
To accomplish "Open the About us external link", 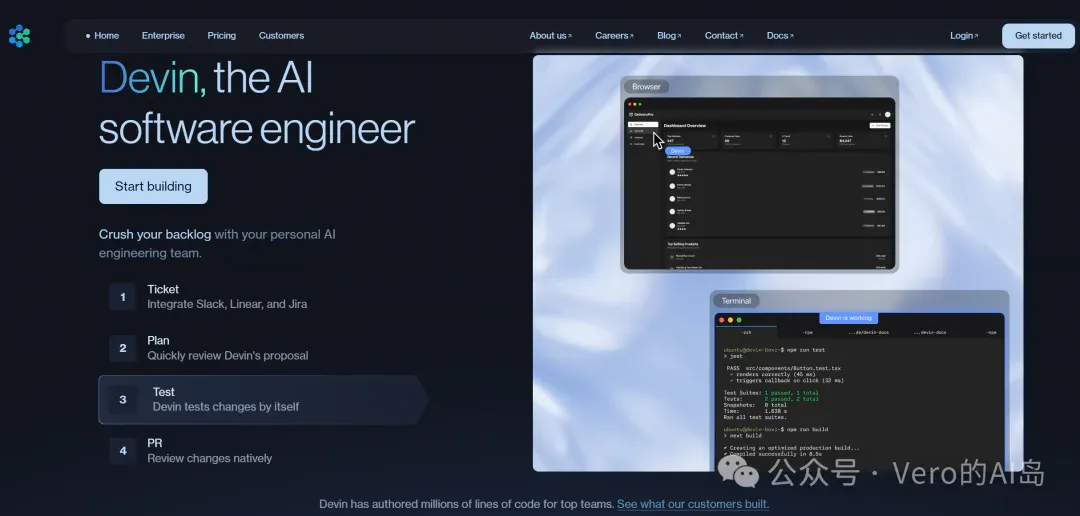I will click(550, 36).
